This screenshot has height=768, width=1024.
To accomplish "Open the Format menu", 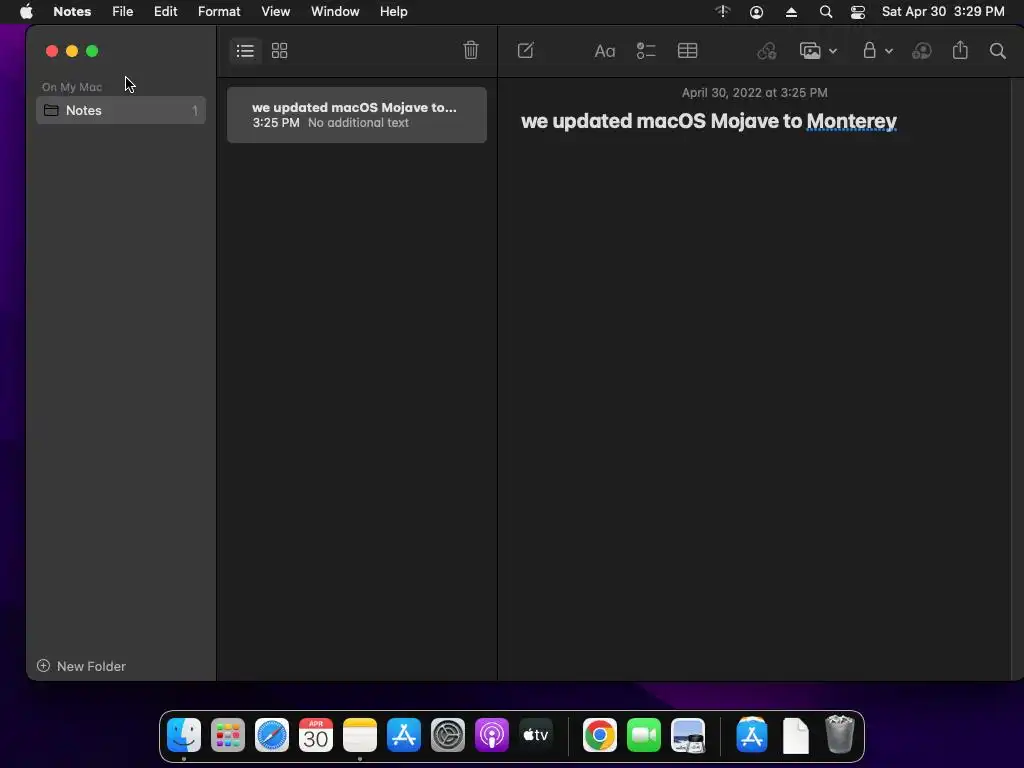I will click(219, 11).
